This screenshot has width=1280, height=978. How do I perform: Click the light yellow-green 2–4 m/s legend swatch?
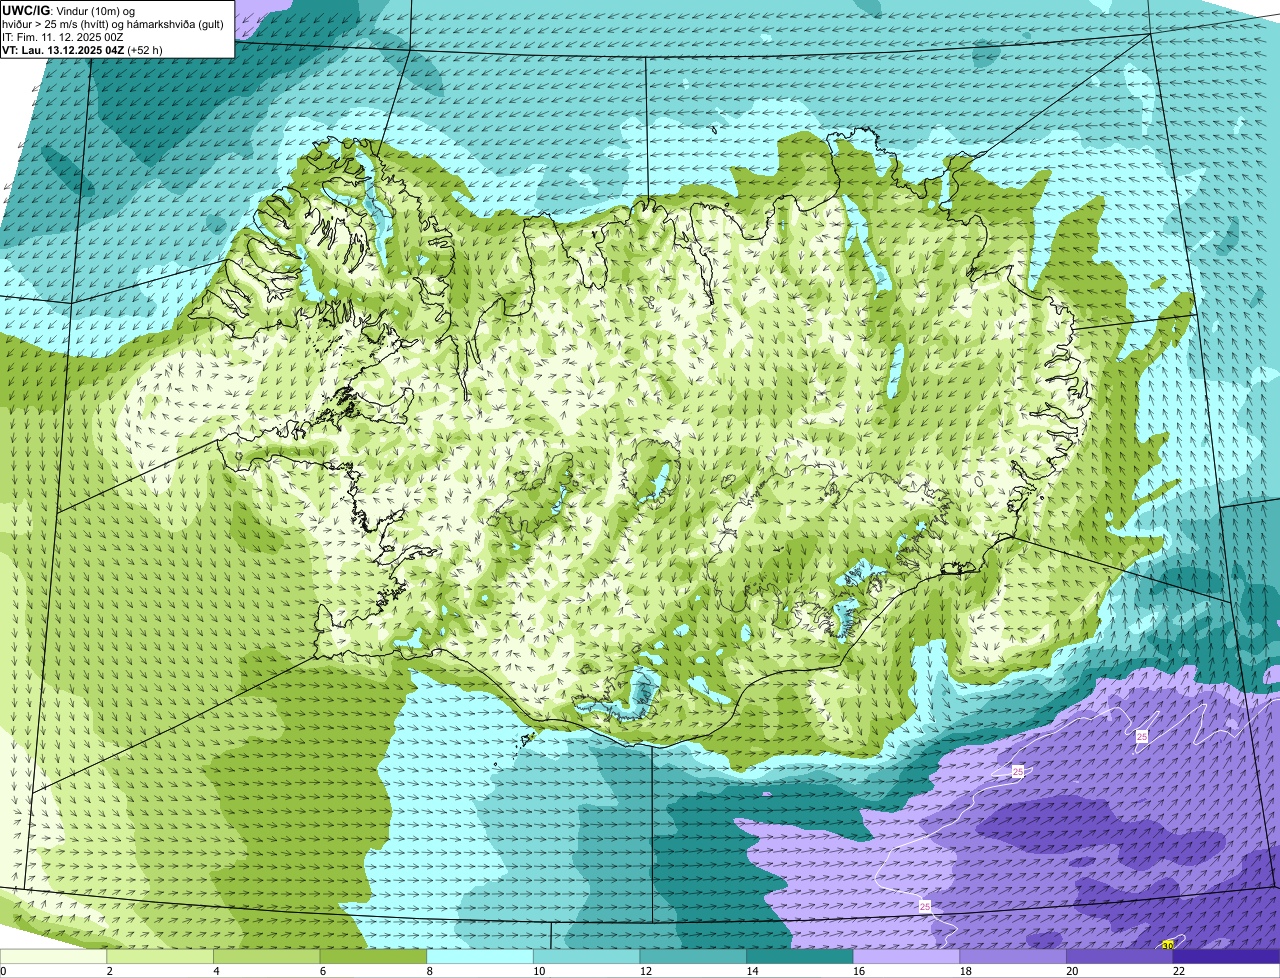point(160,956)
